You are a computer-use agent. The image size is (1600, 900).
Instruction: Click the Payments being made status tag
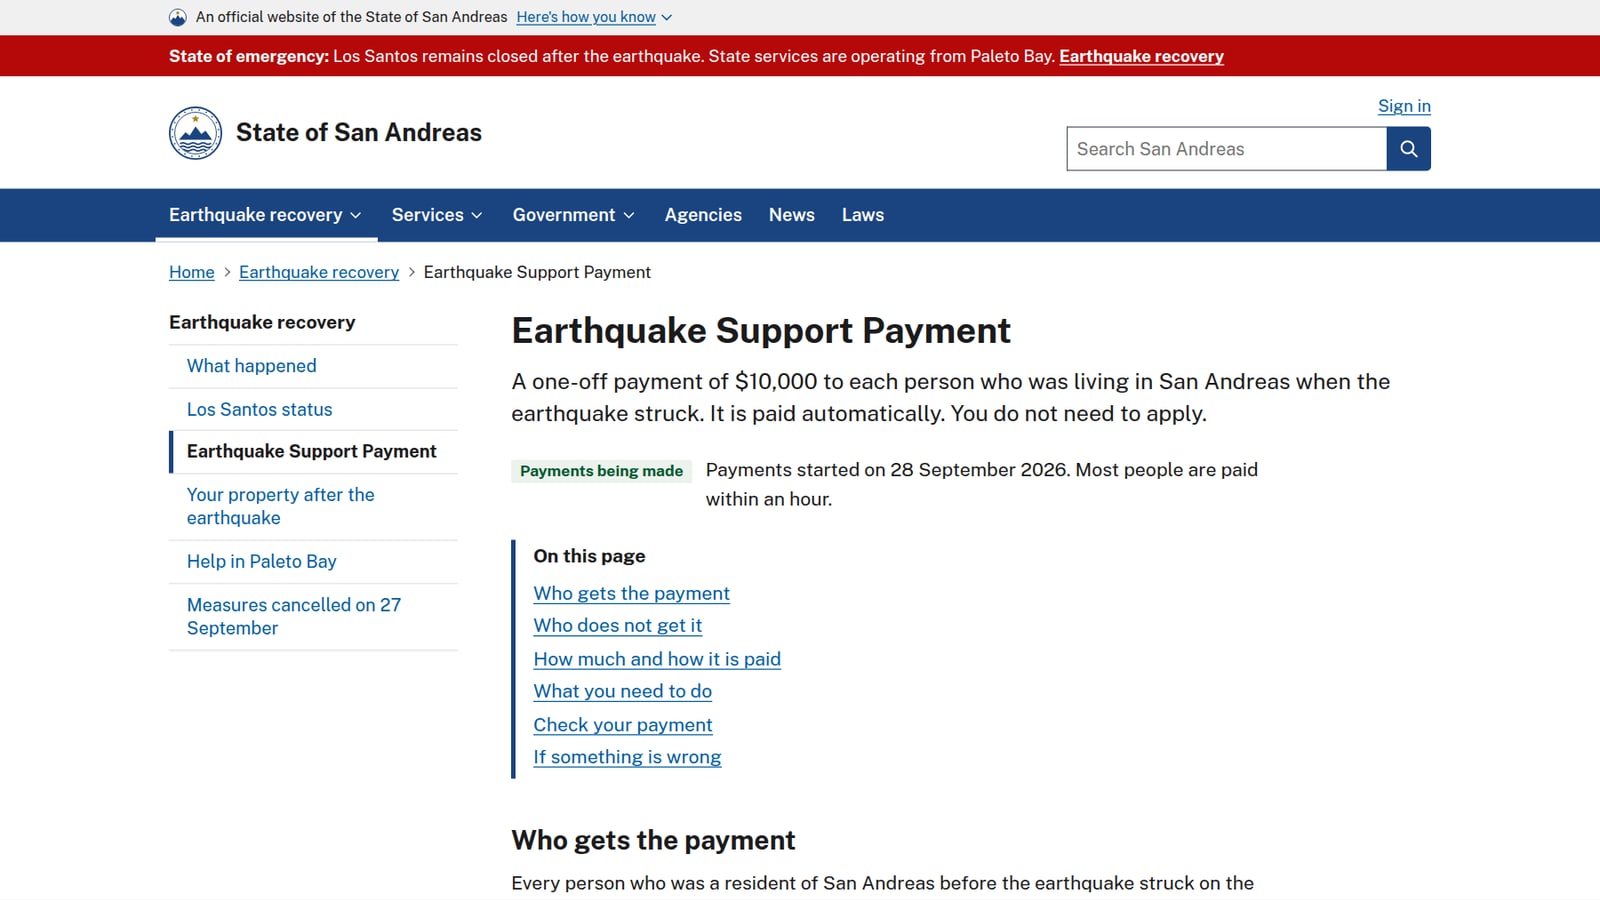click(601, 471)
